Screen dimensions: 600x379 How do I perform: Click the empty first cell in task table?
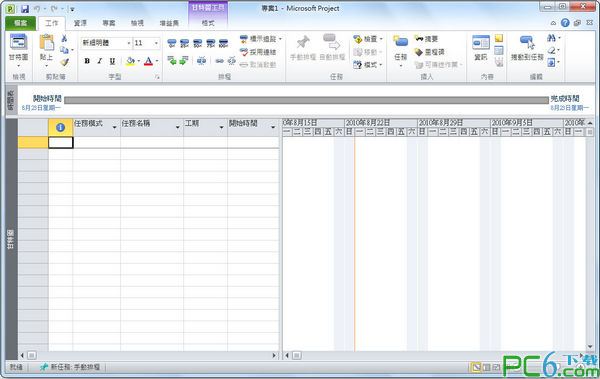60,142
